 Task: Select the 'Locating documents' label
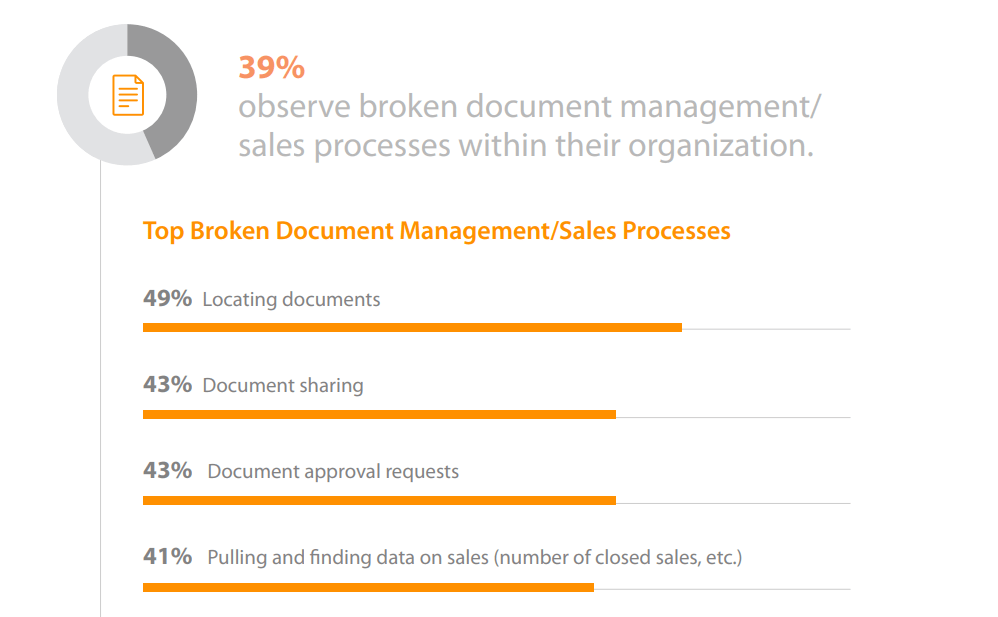pos(291,299)
